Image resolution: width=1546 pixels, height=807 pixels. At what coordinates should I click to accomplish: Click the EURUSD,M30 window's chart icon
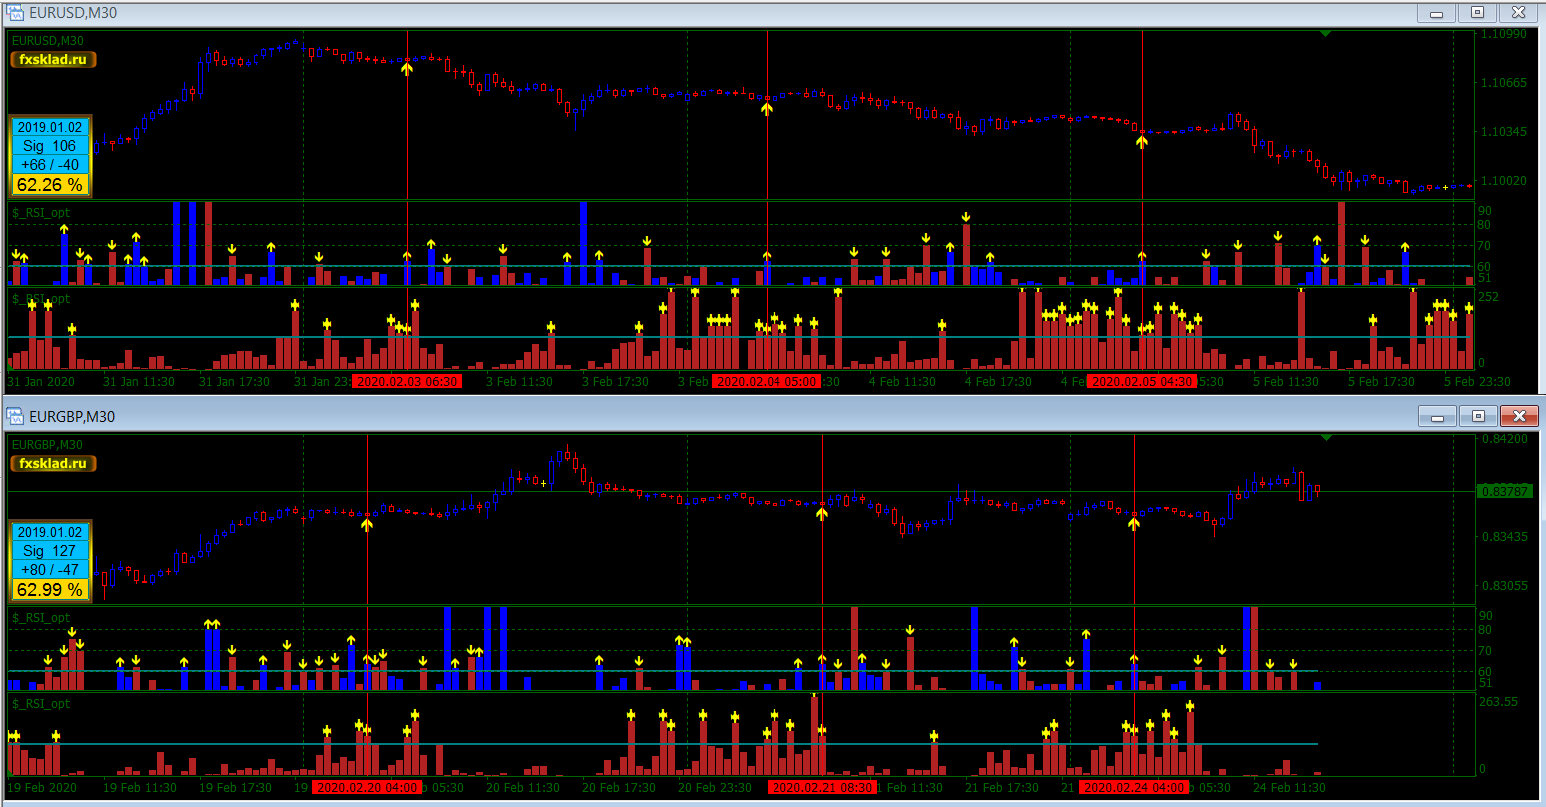(15, 13)
